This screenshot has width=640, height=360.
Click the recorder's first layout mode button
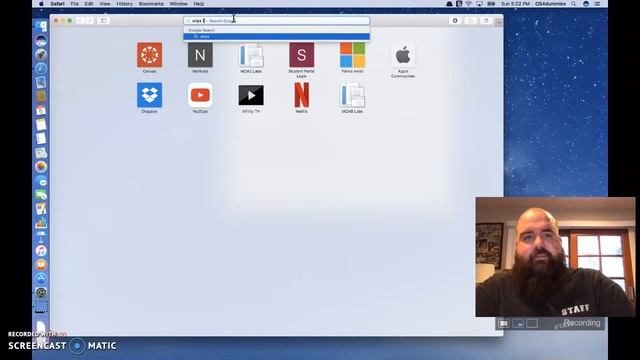pos(504,323)
